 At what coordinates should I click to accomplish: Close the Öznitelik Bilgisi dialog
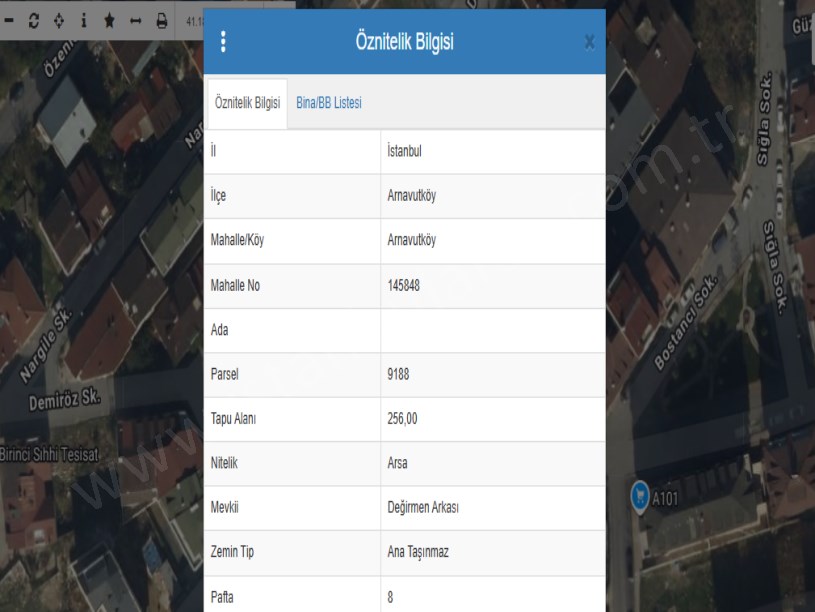point(589,42)
